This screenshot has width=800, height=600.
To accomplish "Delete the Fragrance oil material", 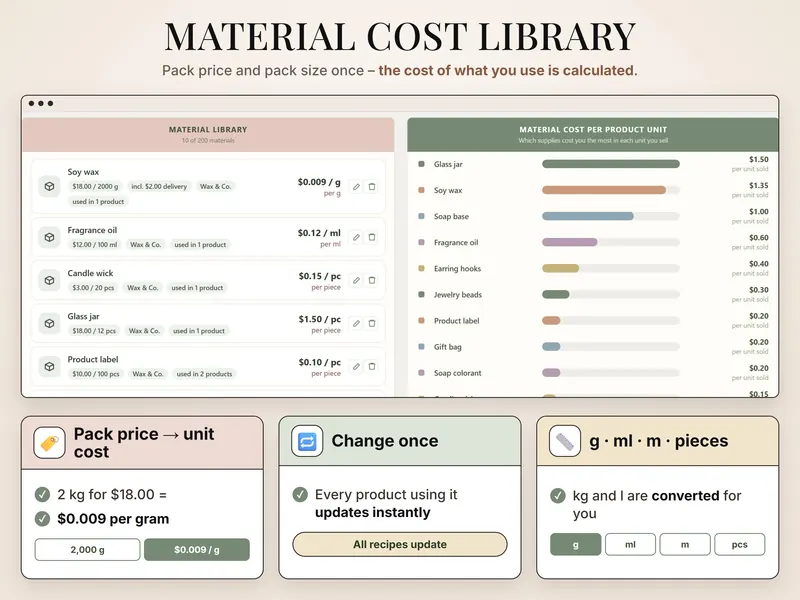I will (x=372, y=237).
